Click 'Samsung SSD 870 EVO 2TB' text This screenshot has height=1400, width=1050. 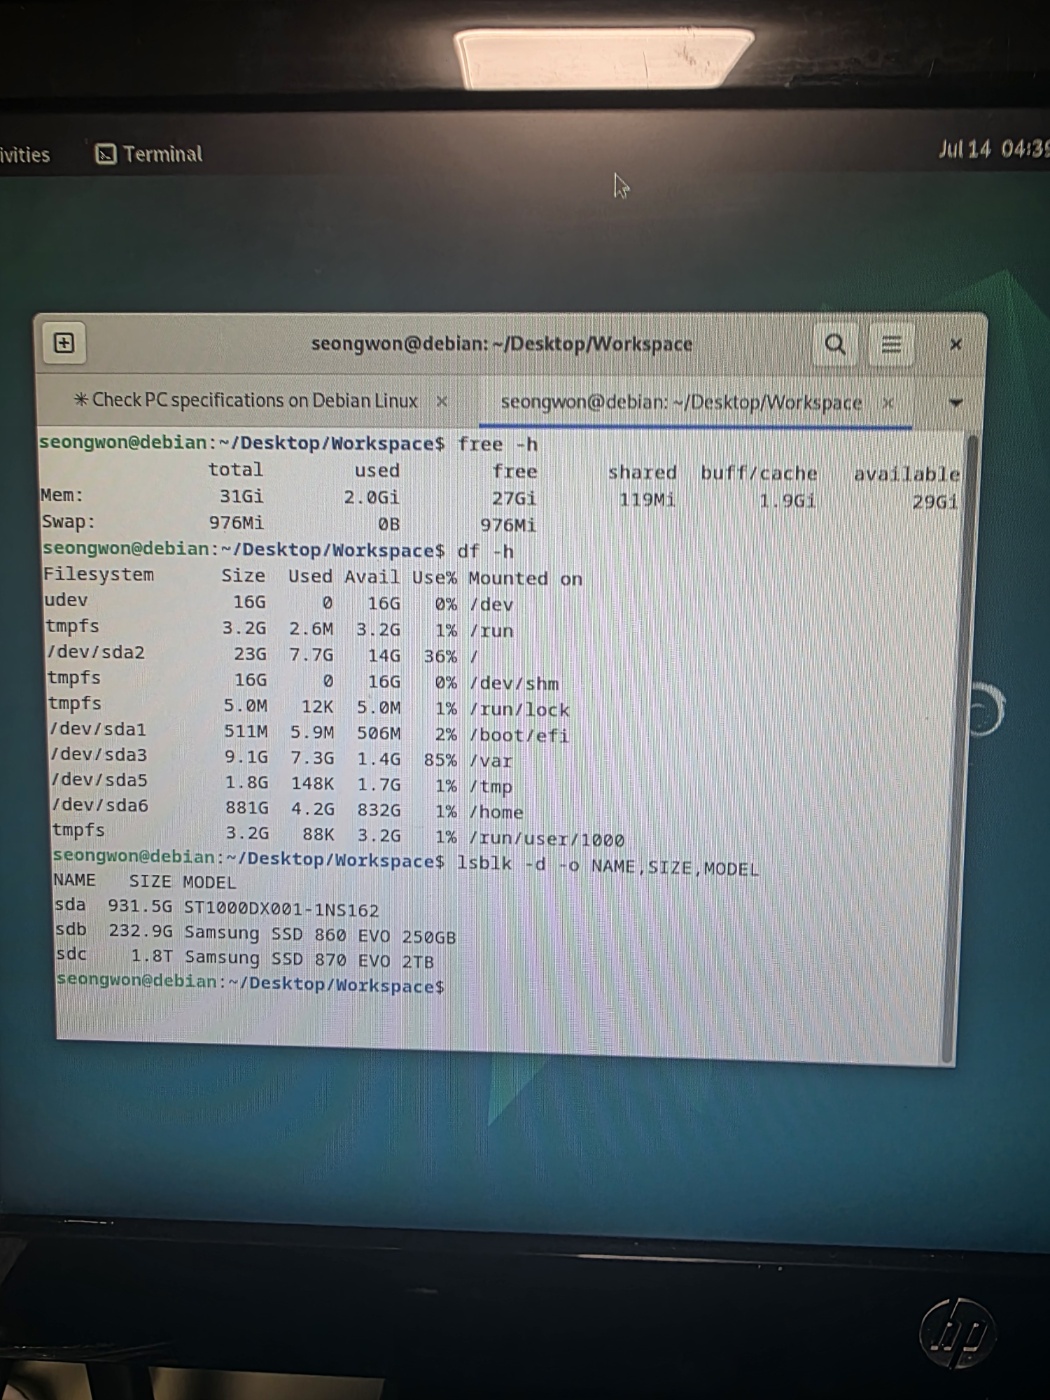[x=309, y=959]
